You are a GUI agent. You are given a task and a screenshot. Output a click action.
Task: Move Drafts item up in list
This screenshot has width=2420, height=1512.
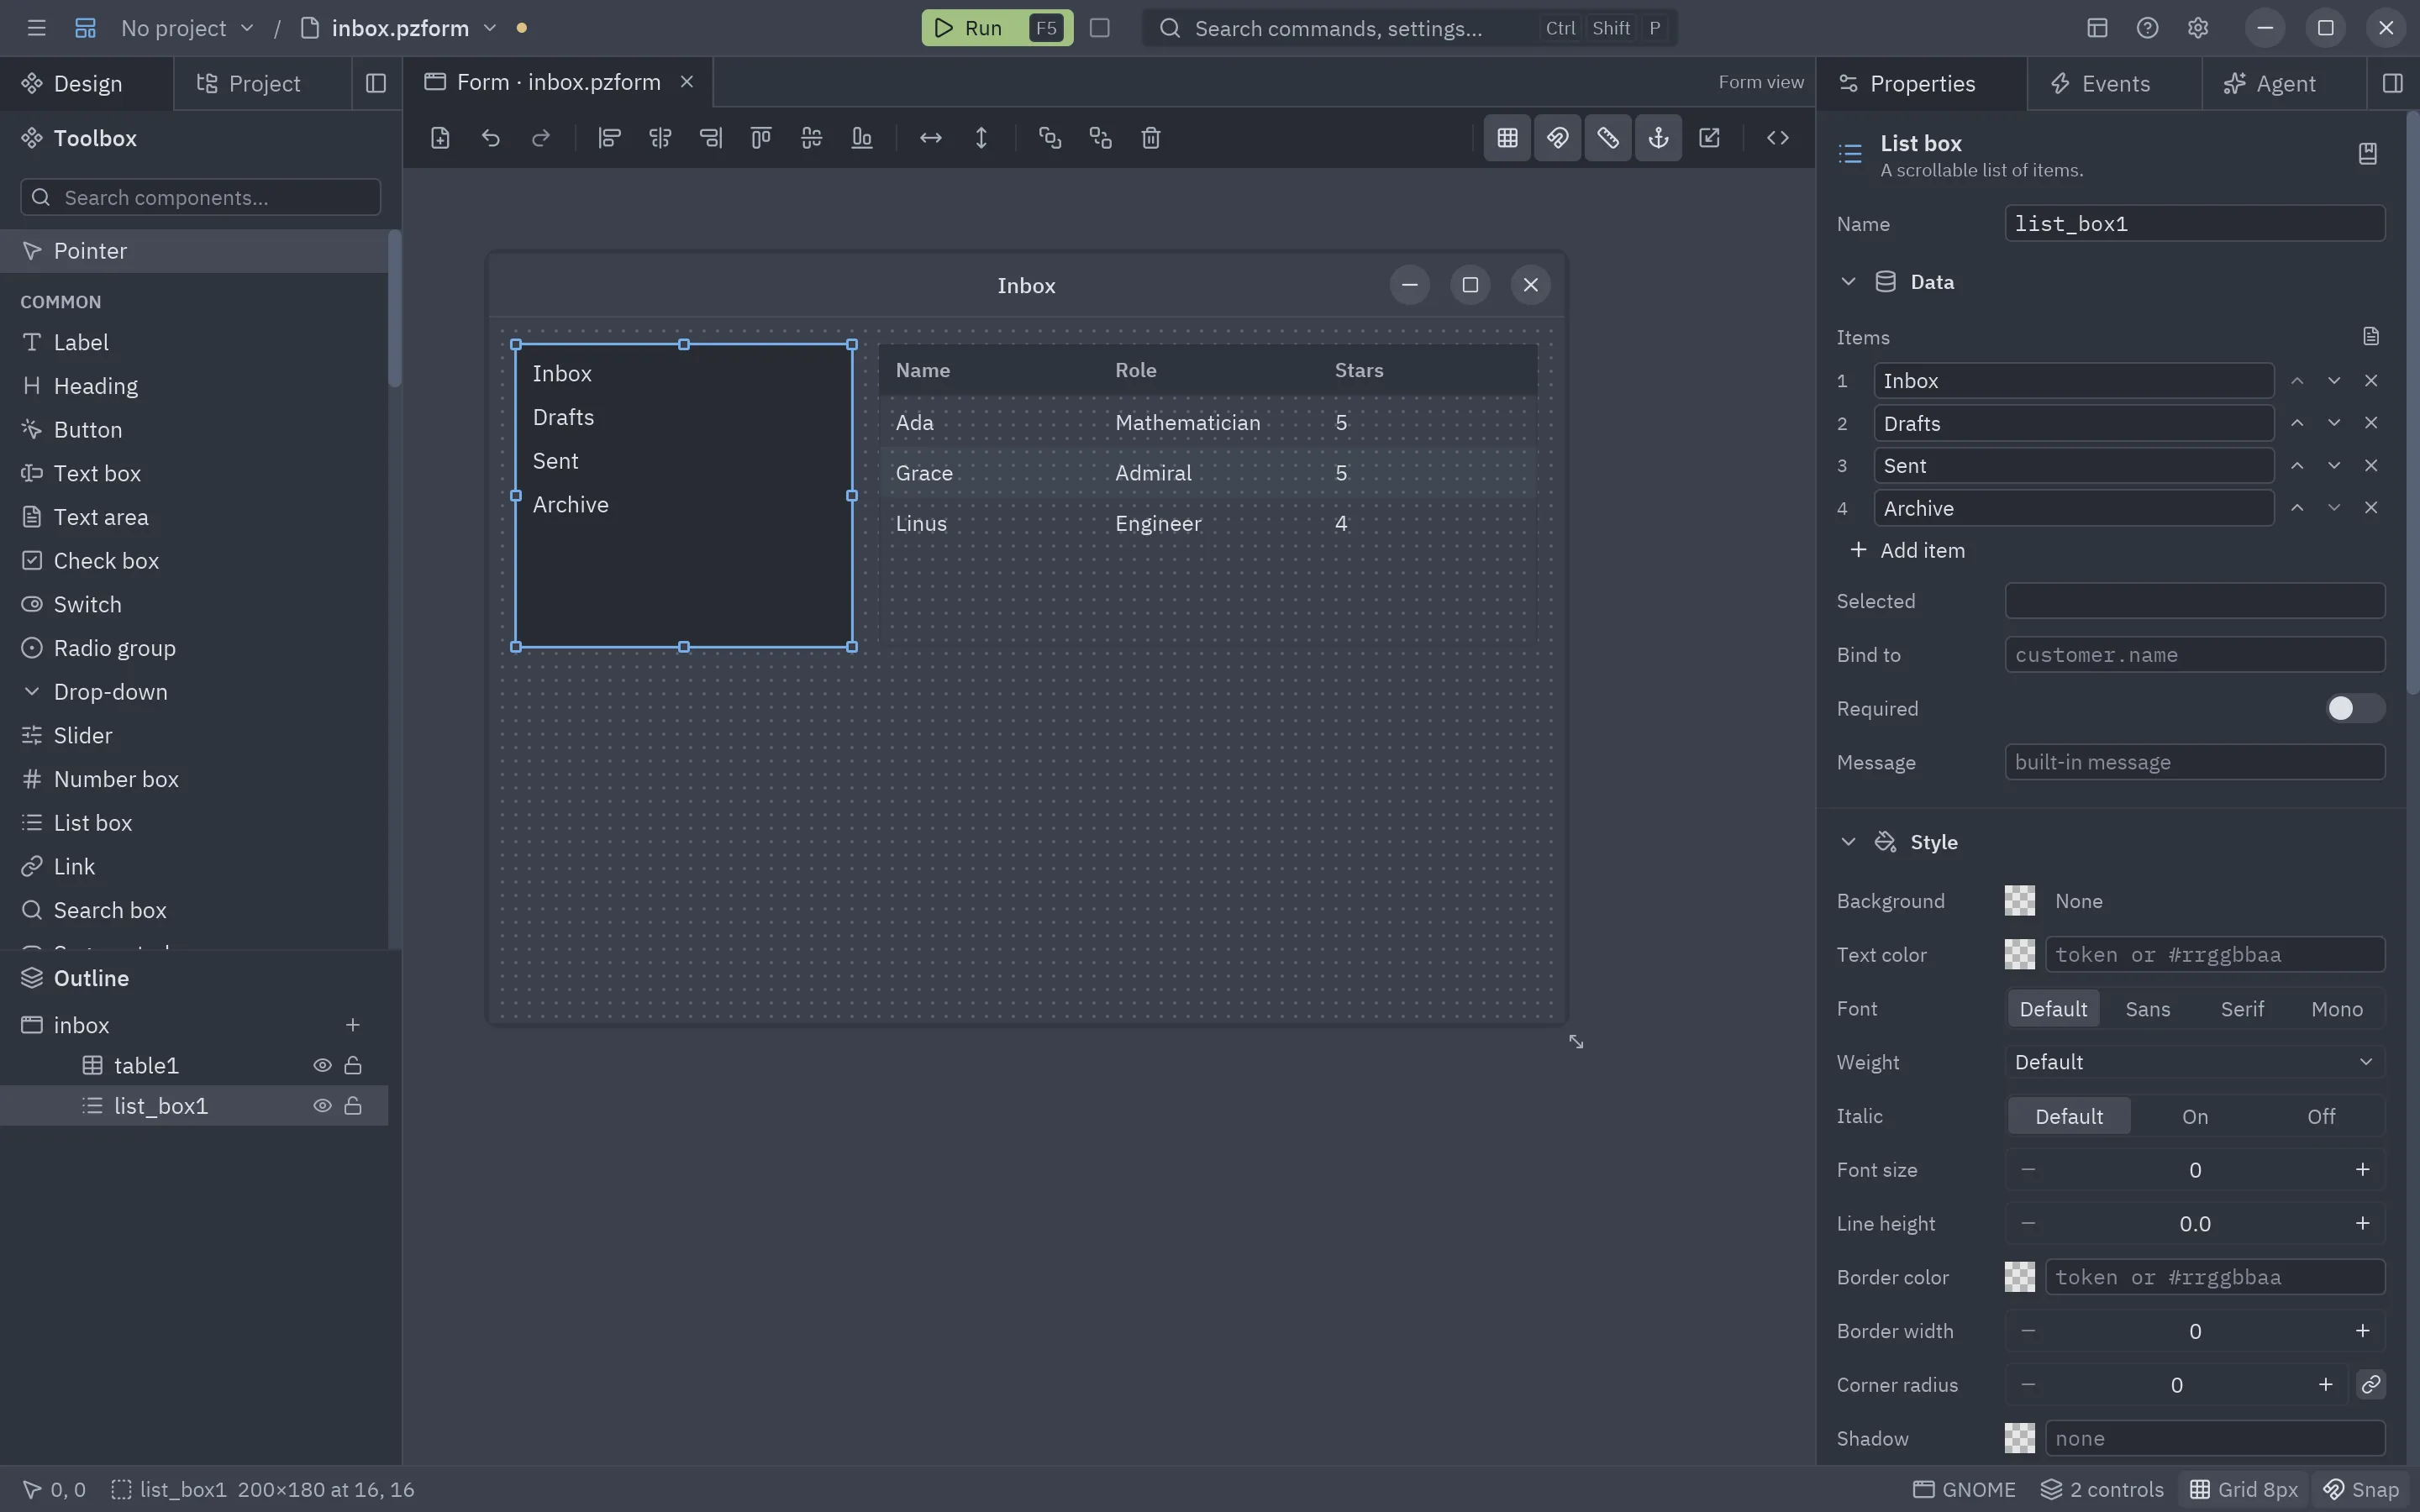coord(2296,423)
